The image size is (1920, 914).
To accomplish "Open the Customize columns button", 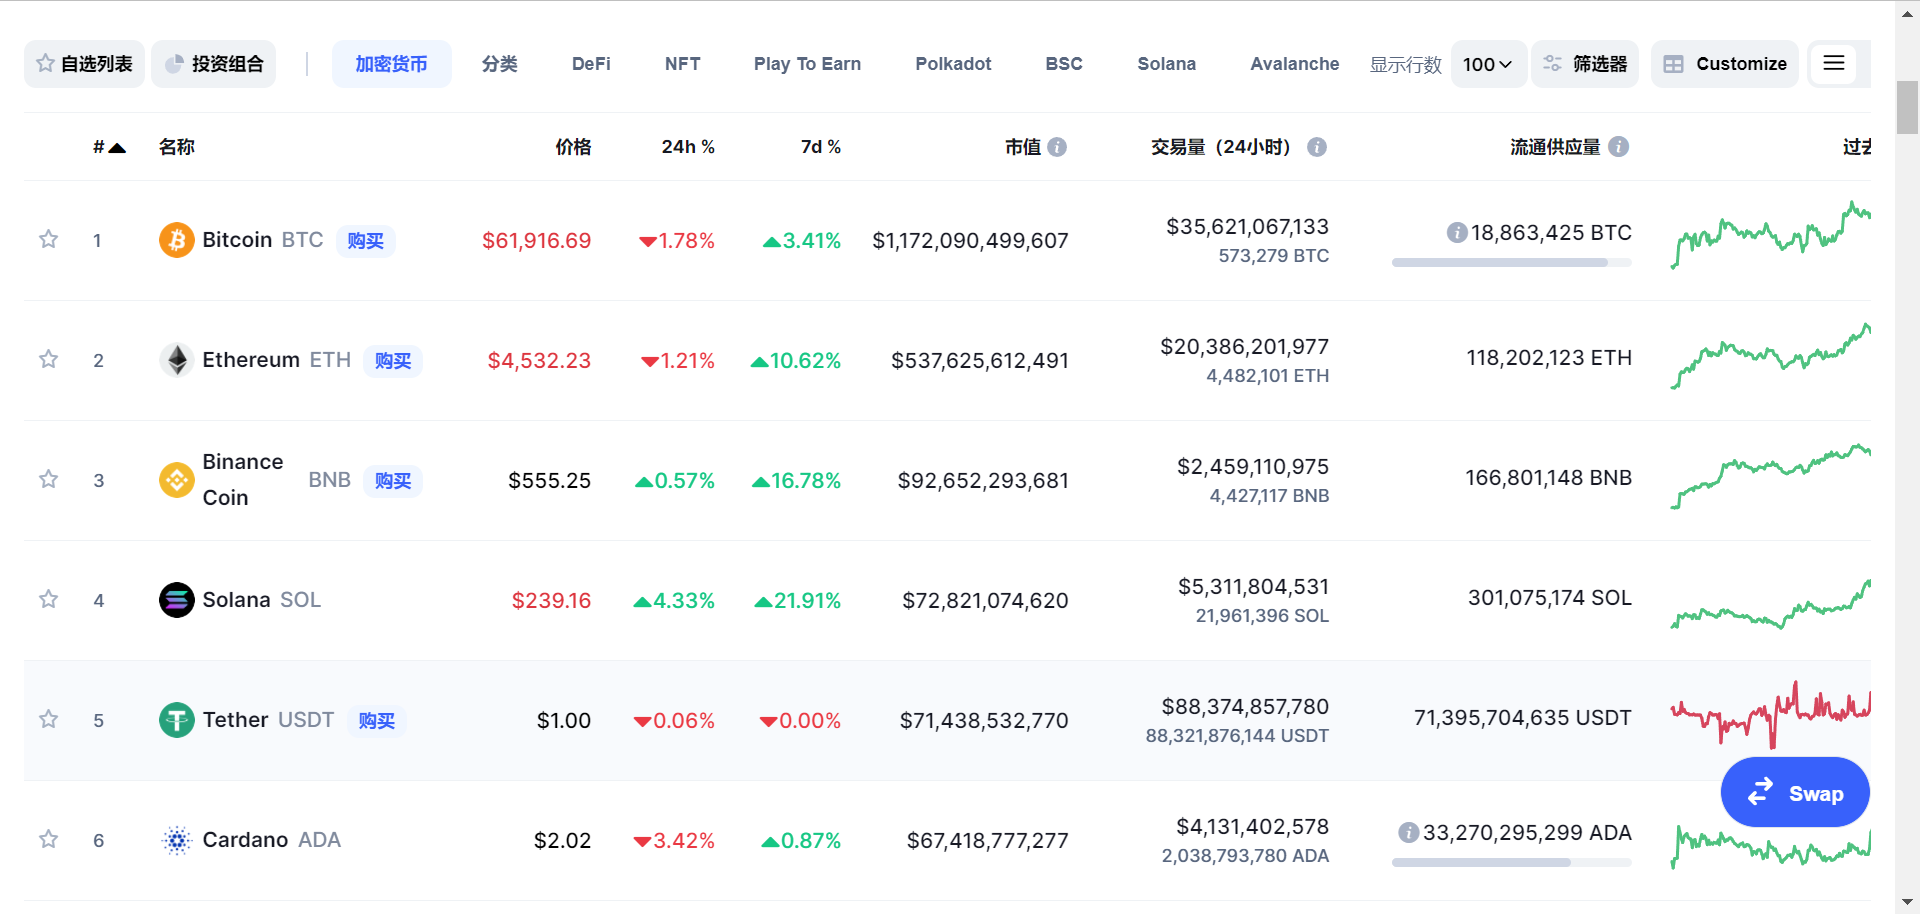I will coord(1725,64).
